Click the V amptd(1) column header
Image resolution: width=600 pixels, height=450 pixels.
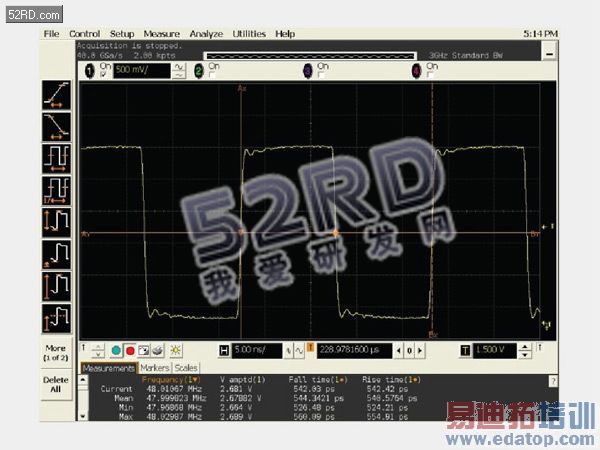[243, 380]
